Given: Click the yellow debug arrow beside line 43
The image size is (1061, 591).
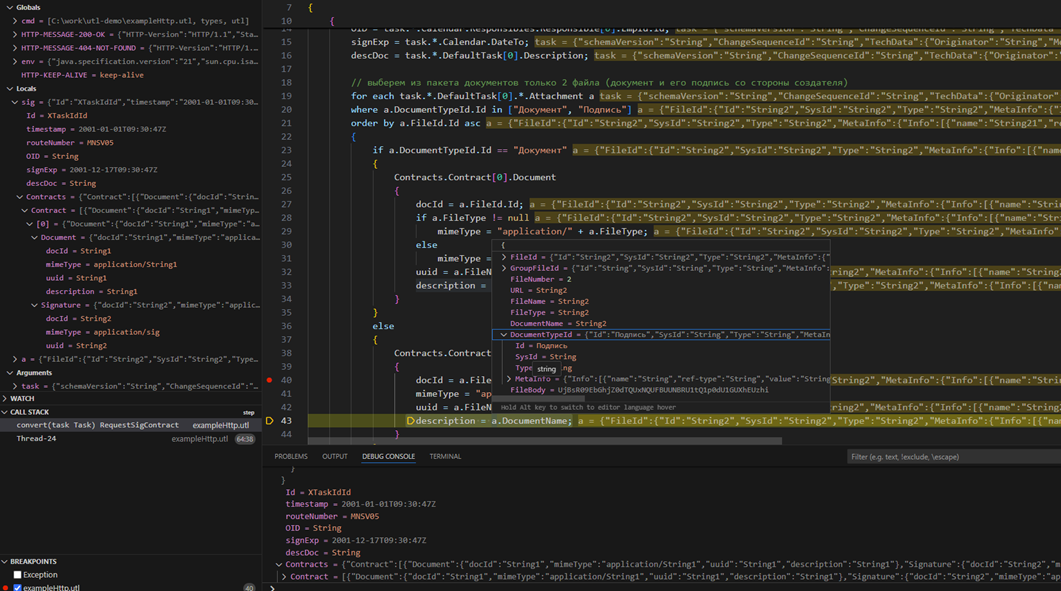Looking at the screenshot, I should [269, 421].
